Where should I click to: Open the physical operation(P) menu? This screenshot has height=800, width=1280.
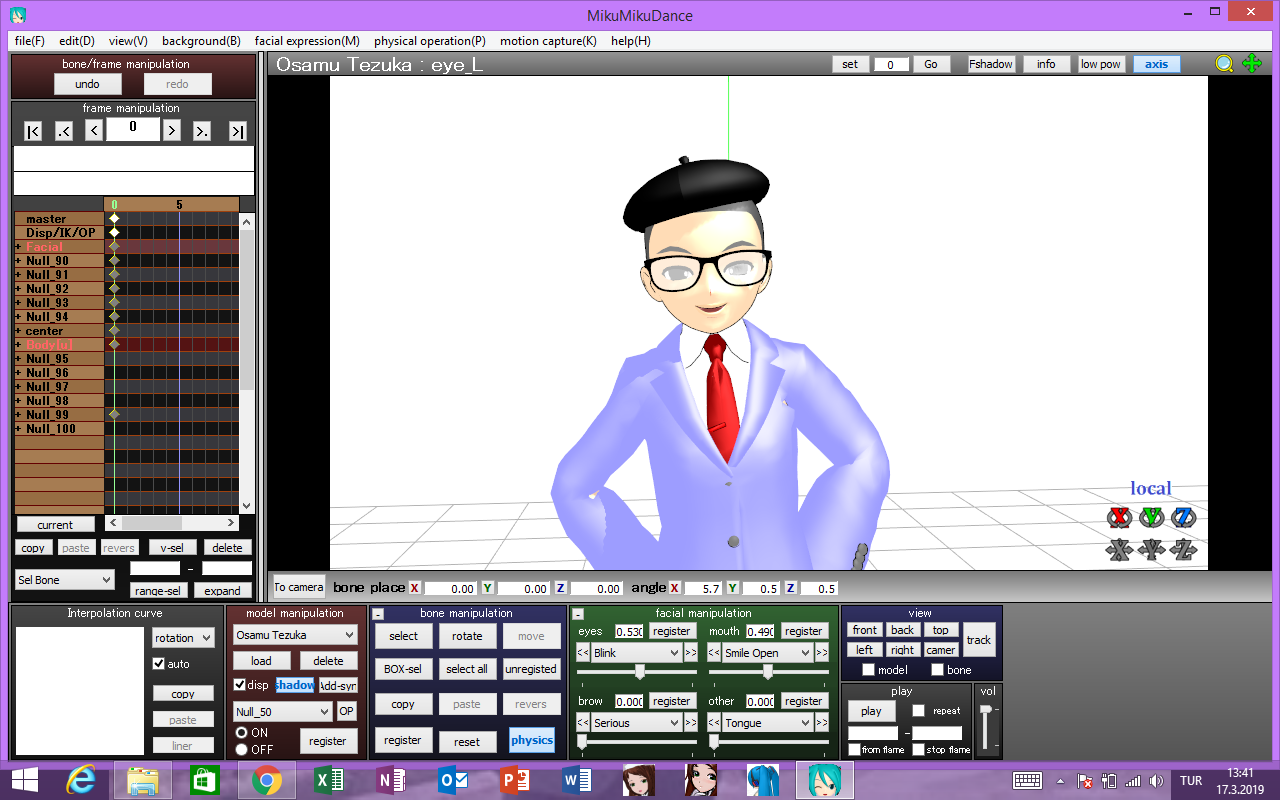pos(430,41)
